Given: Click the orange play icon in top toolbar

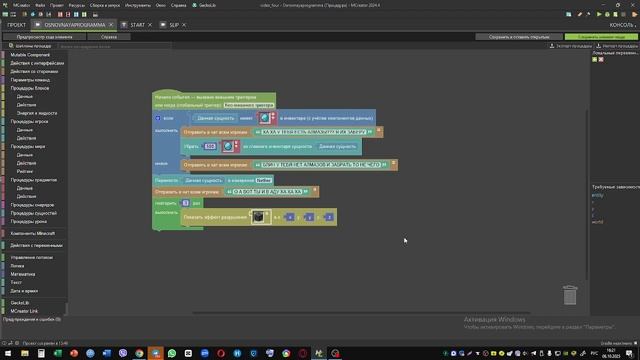Looking at the screenshot, I should [x=634, y=14].
